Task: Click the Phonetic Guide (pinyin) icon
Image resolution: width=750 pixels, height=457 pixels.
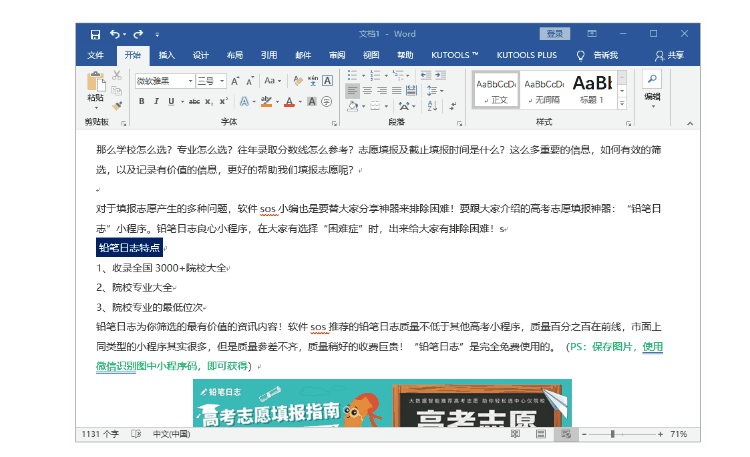Action: click(313, 81)
